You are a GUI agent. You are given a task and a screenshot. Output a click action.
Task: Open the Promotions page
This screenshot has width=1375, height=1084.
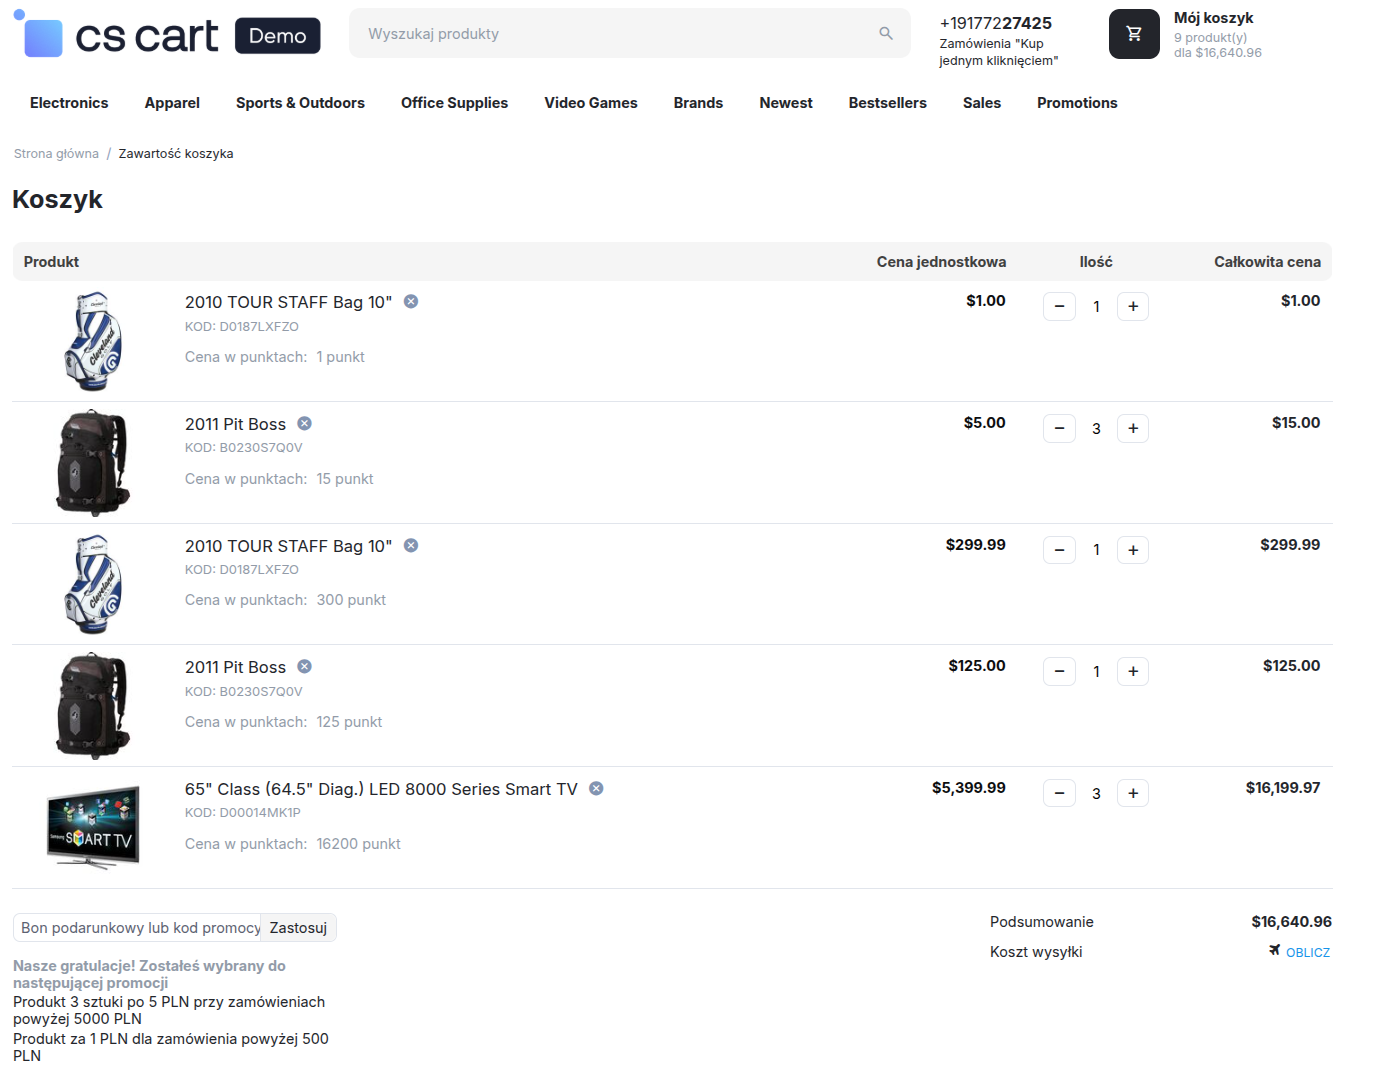pyautogui.click(x=1077, y=103)
